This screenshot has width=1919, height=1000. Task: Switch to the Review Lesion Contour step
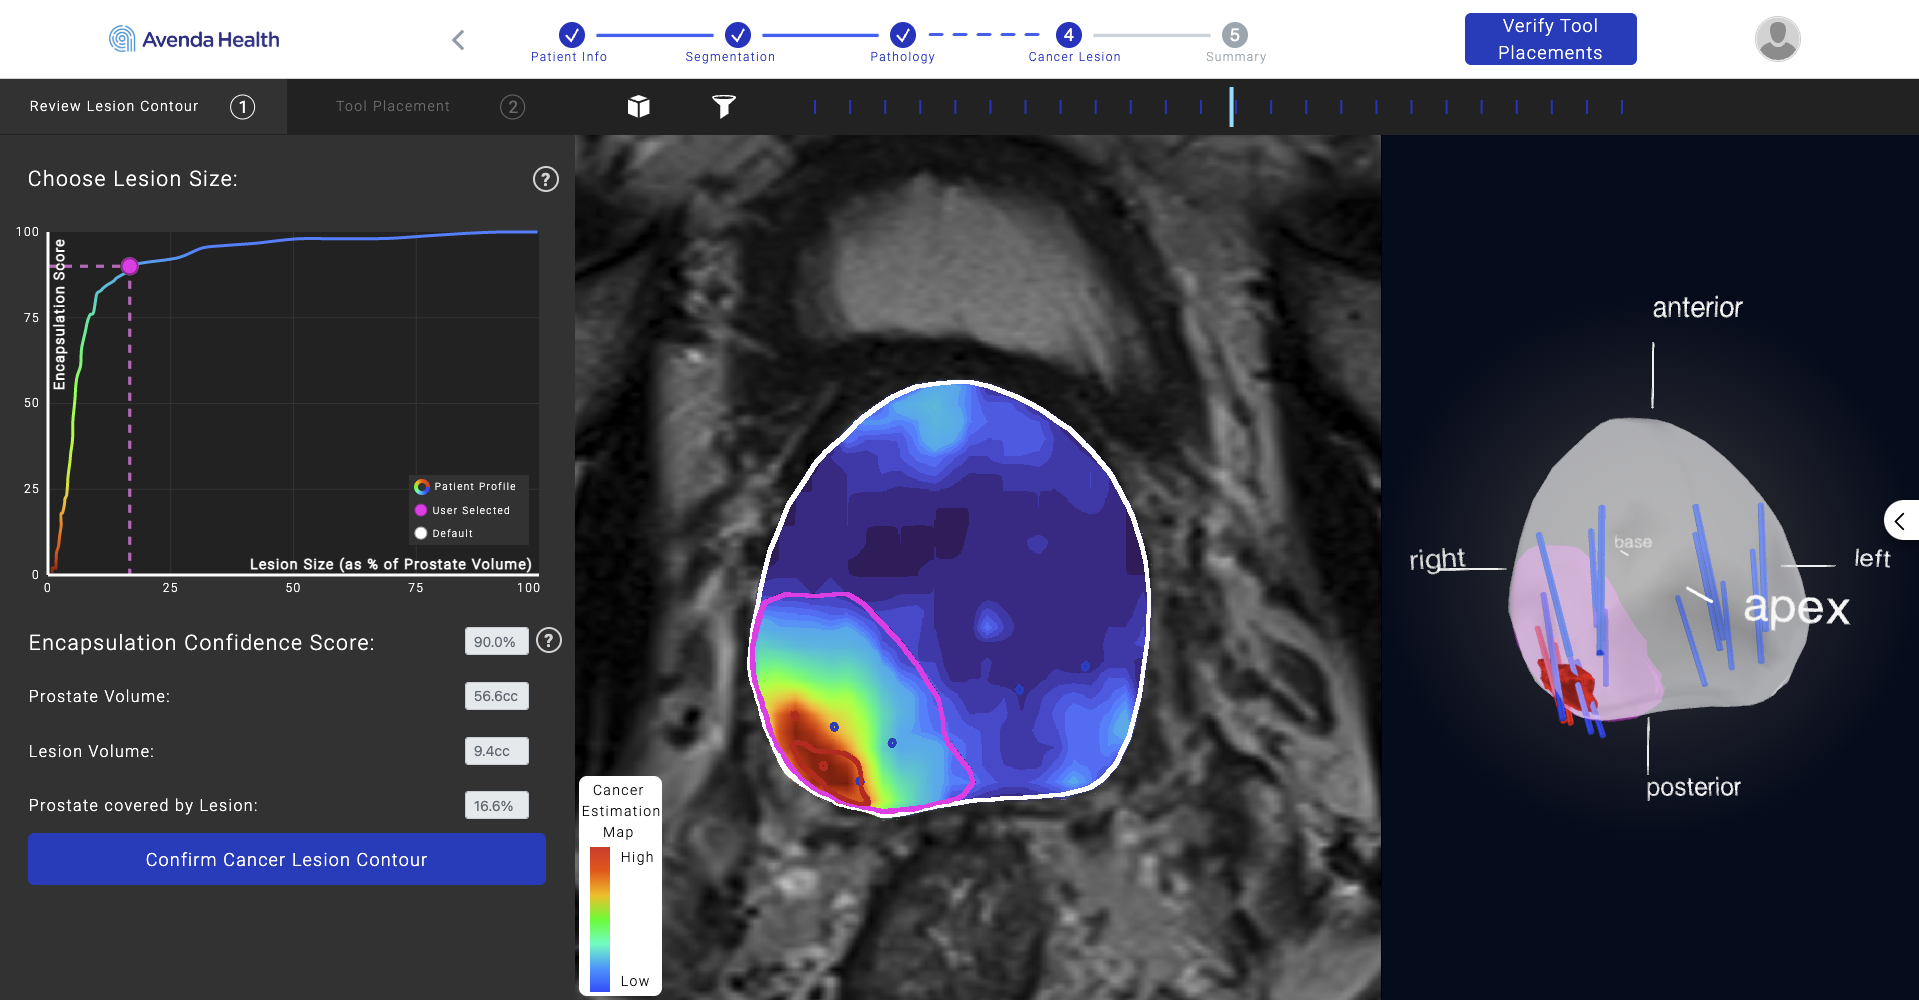[x=113, y=106]
